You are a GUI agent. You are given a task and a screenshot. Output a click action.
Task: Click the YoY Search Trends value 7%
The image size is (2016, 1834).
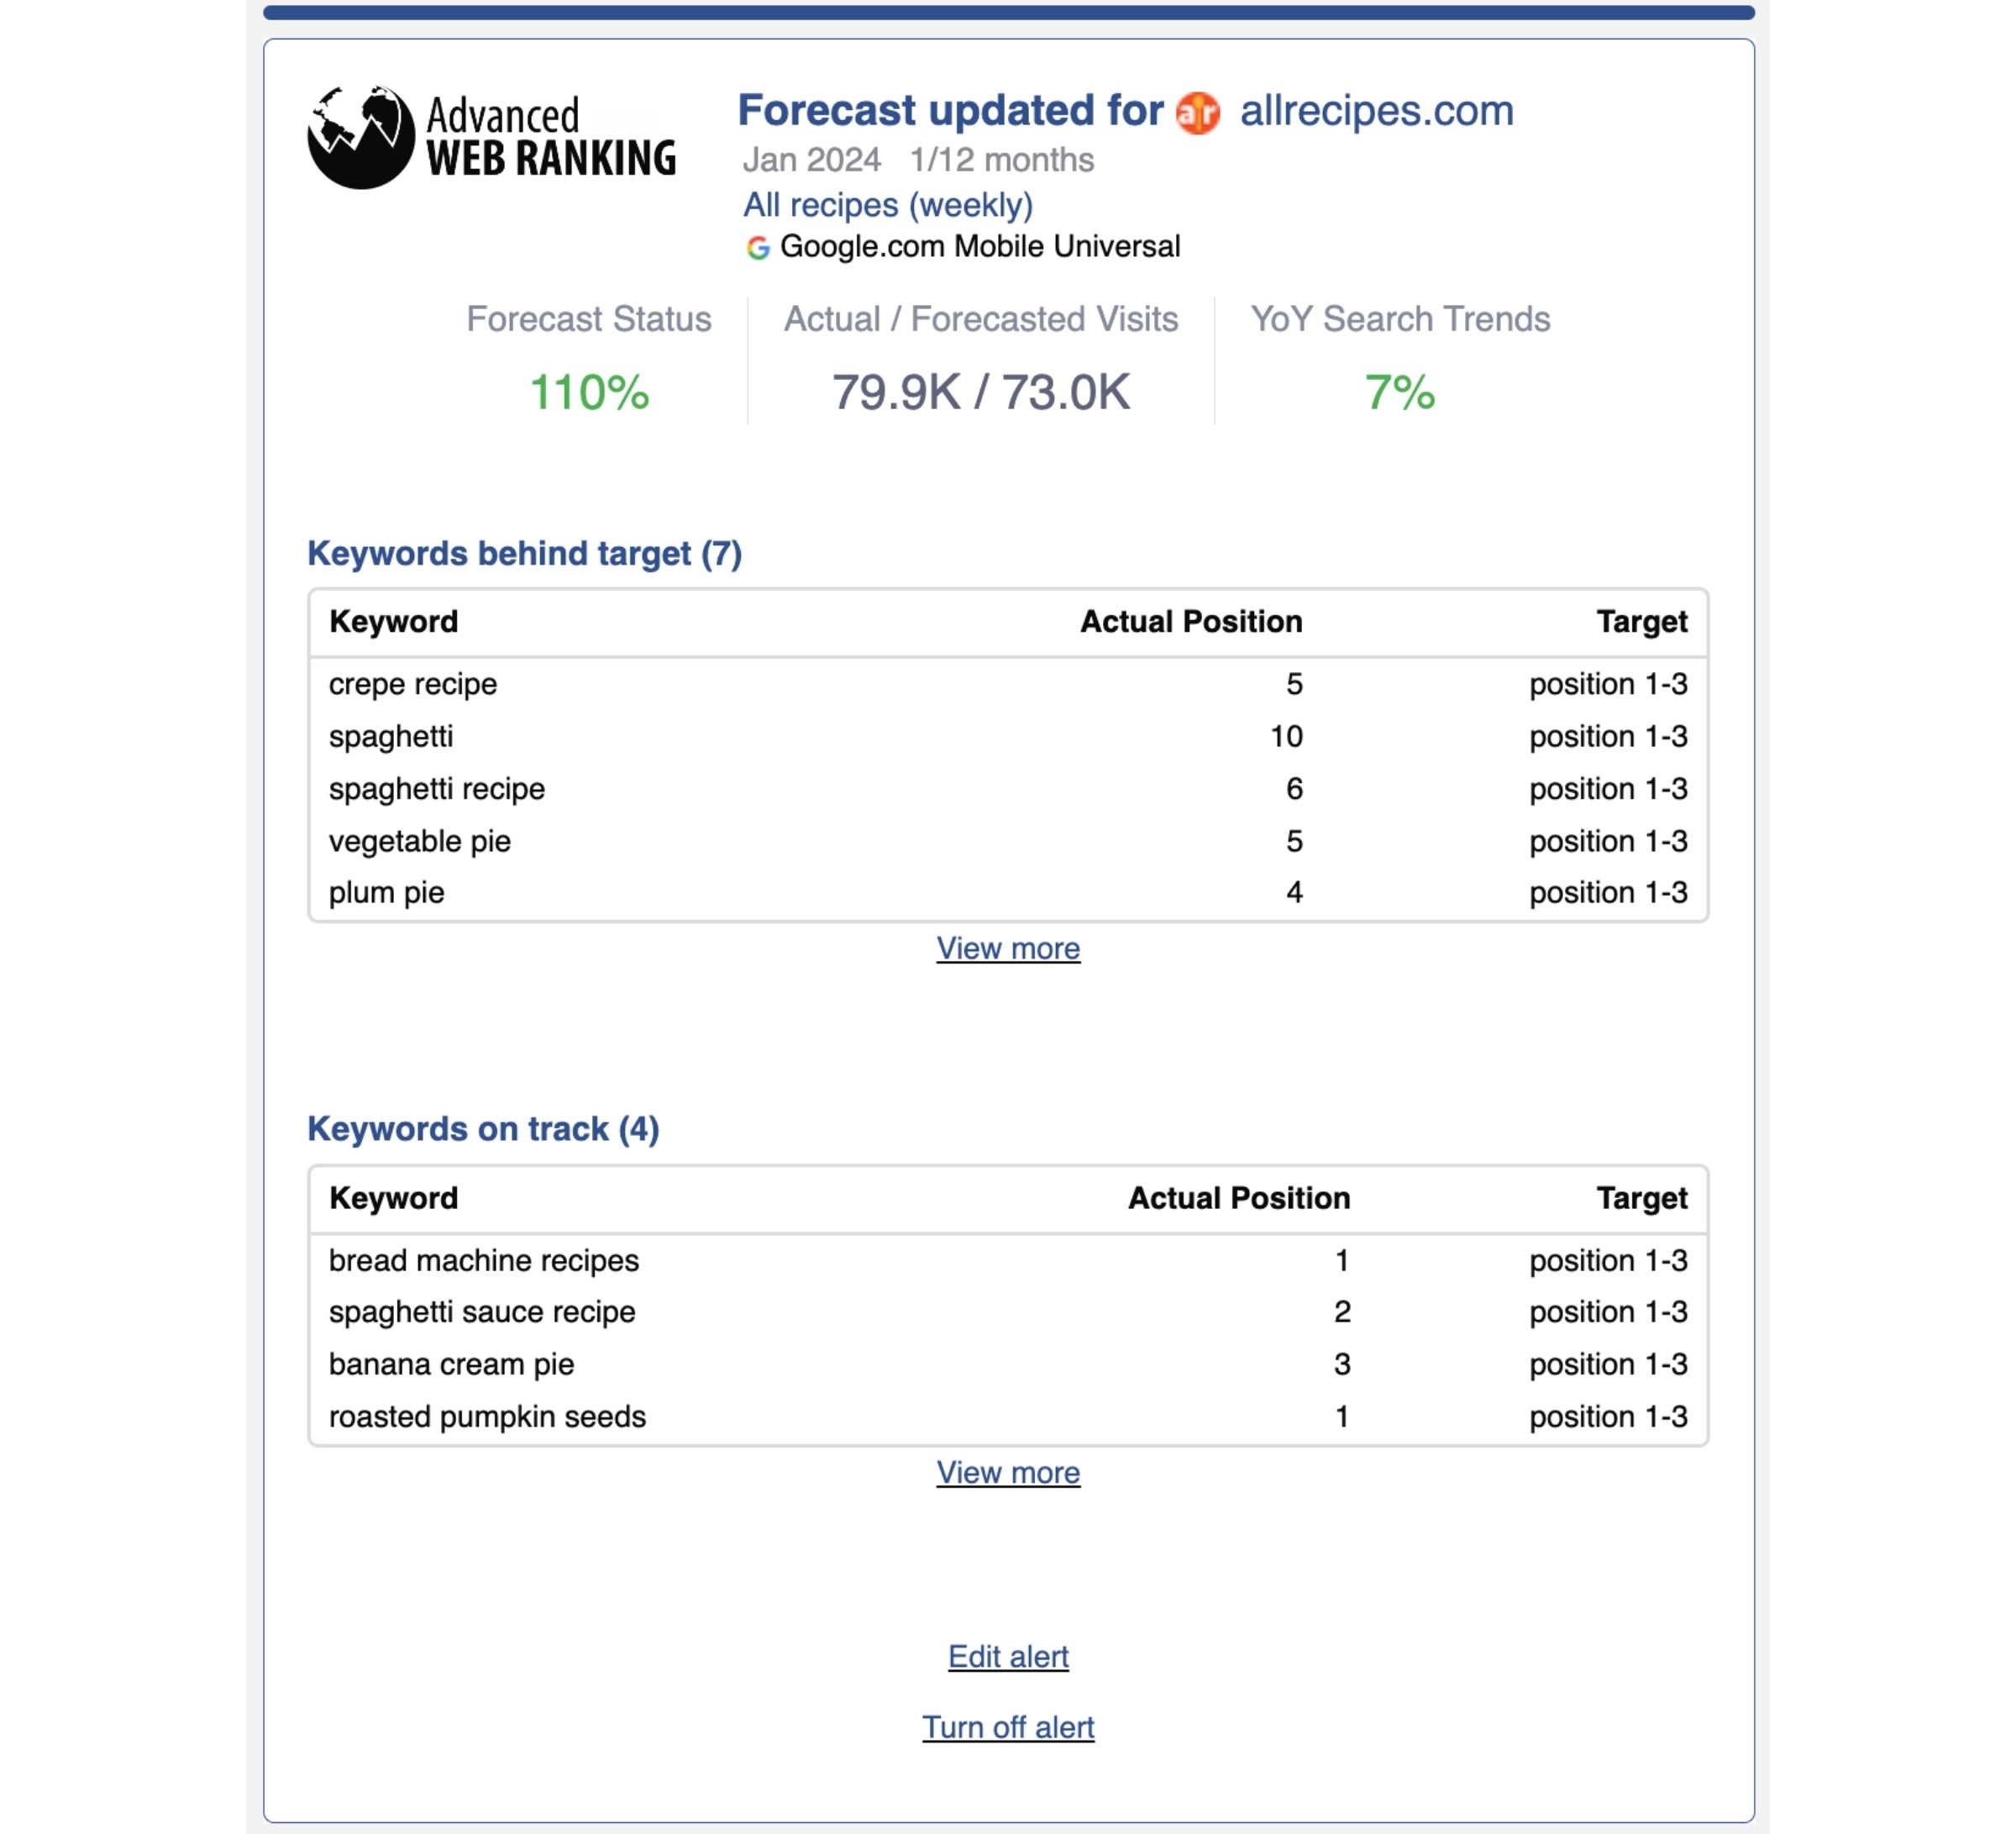pos(1400,392)
